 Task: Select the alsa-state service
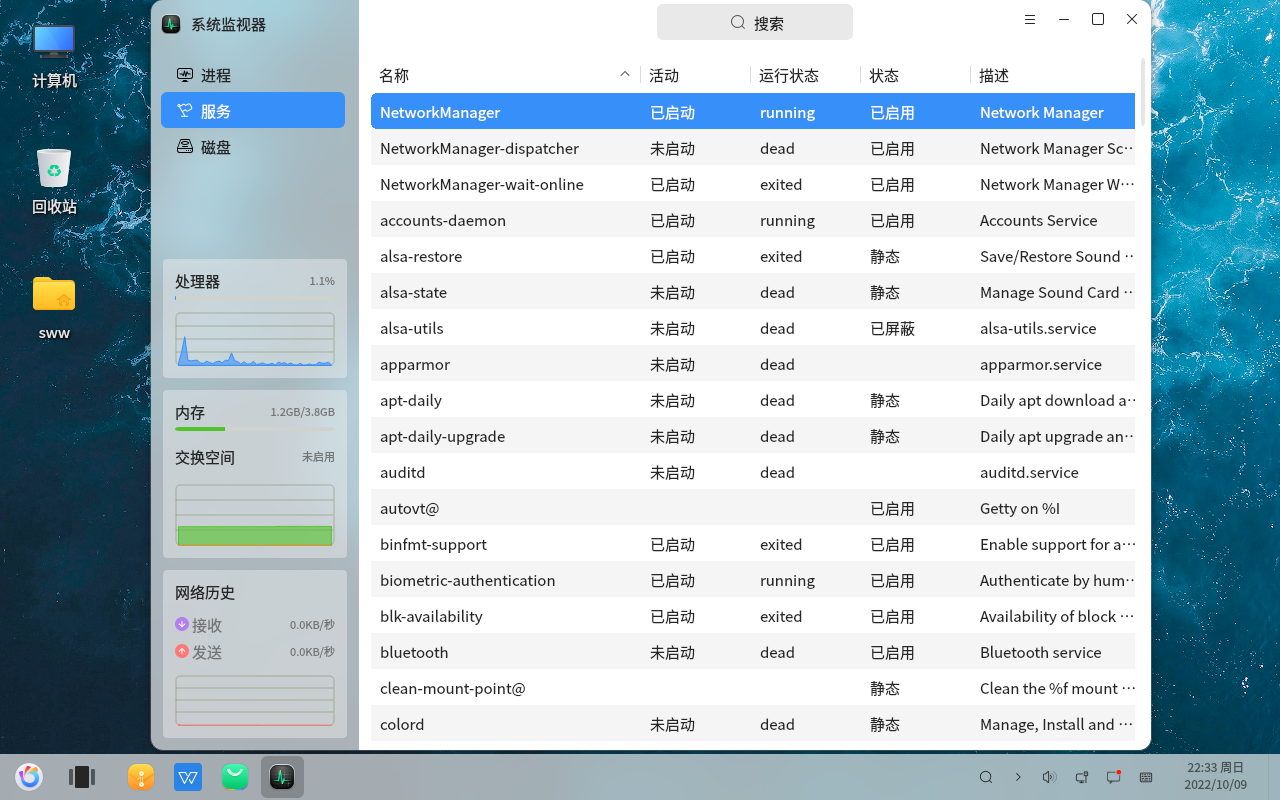(753, 291)
